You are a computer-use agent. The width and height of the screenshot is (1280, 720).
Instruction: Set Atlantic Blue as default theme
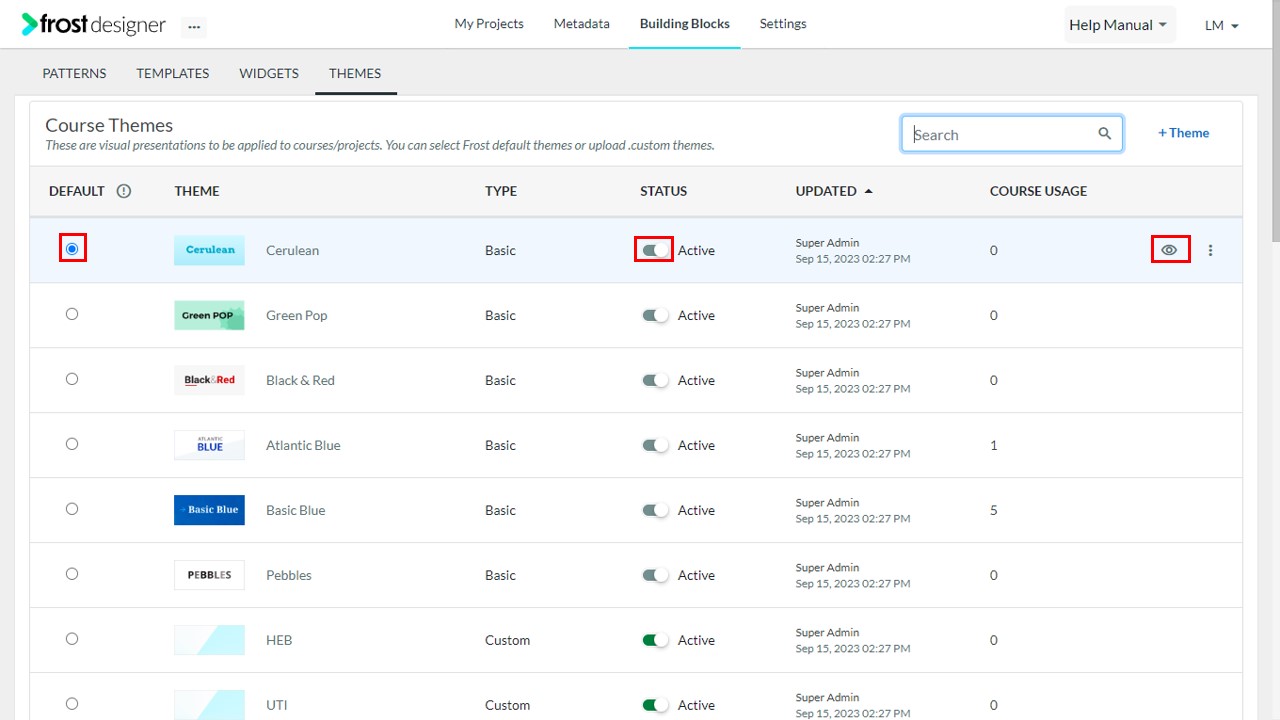pos(72,444)
